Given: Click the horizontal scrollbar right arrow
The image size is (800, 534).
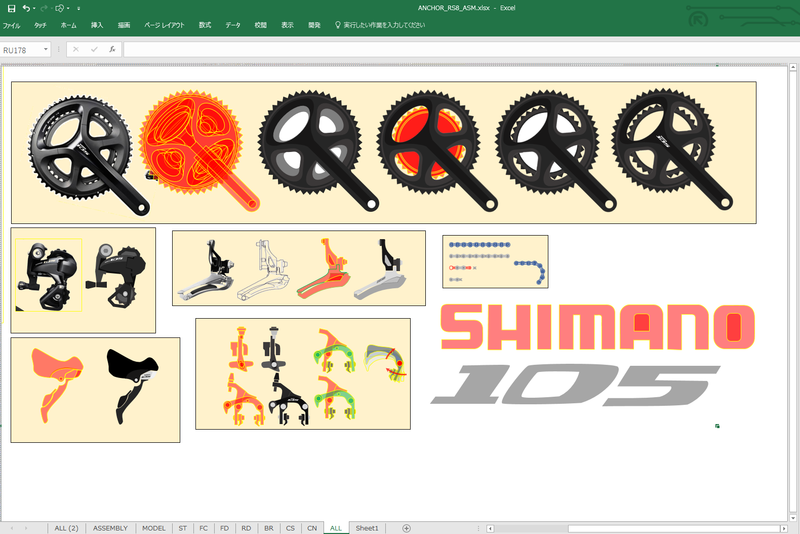Looking at the screenshot, I should tap(784, 528).
